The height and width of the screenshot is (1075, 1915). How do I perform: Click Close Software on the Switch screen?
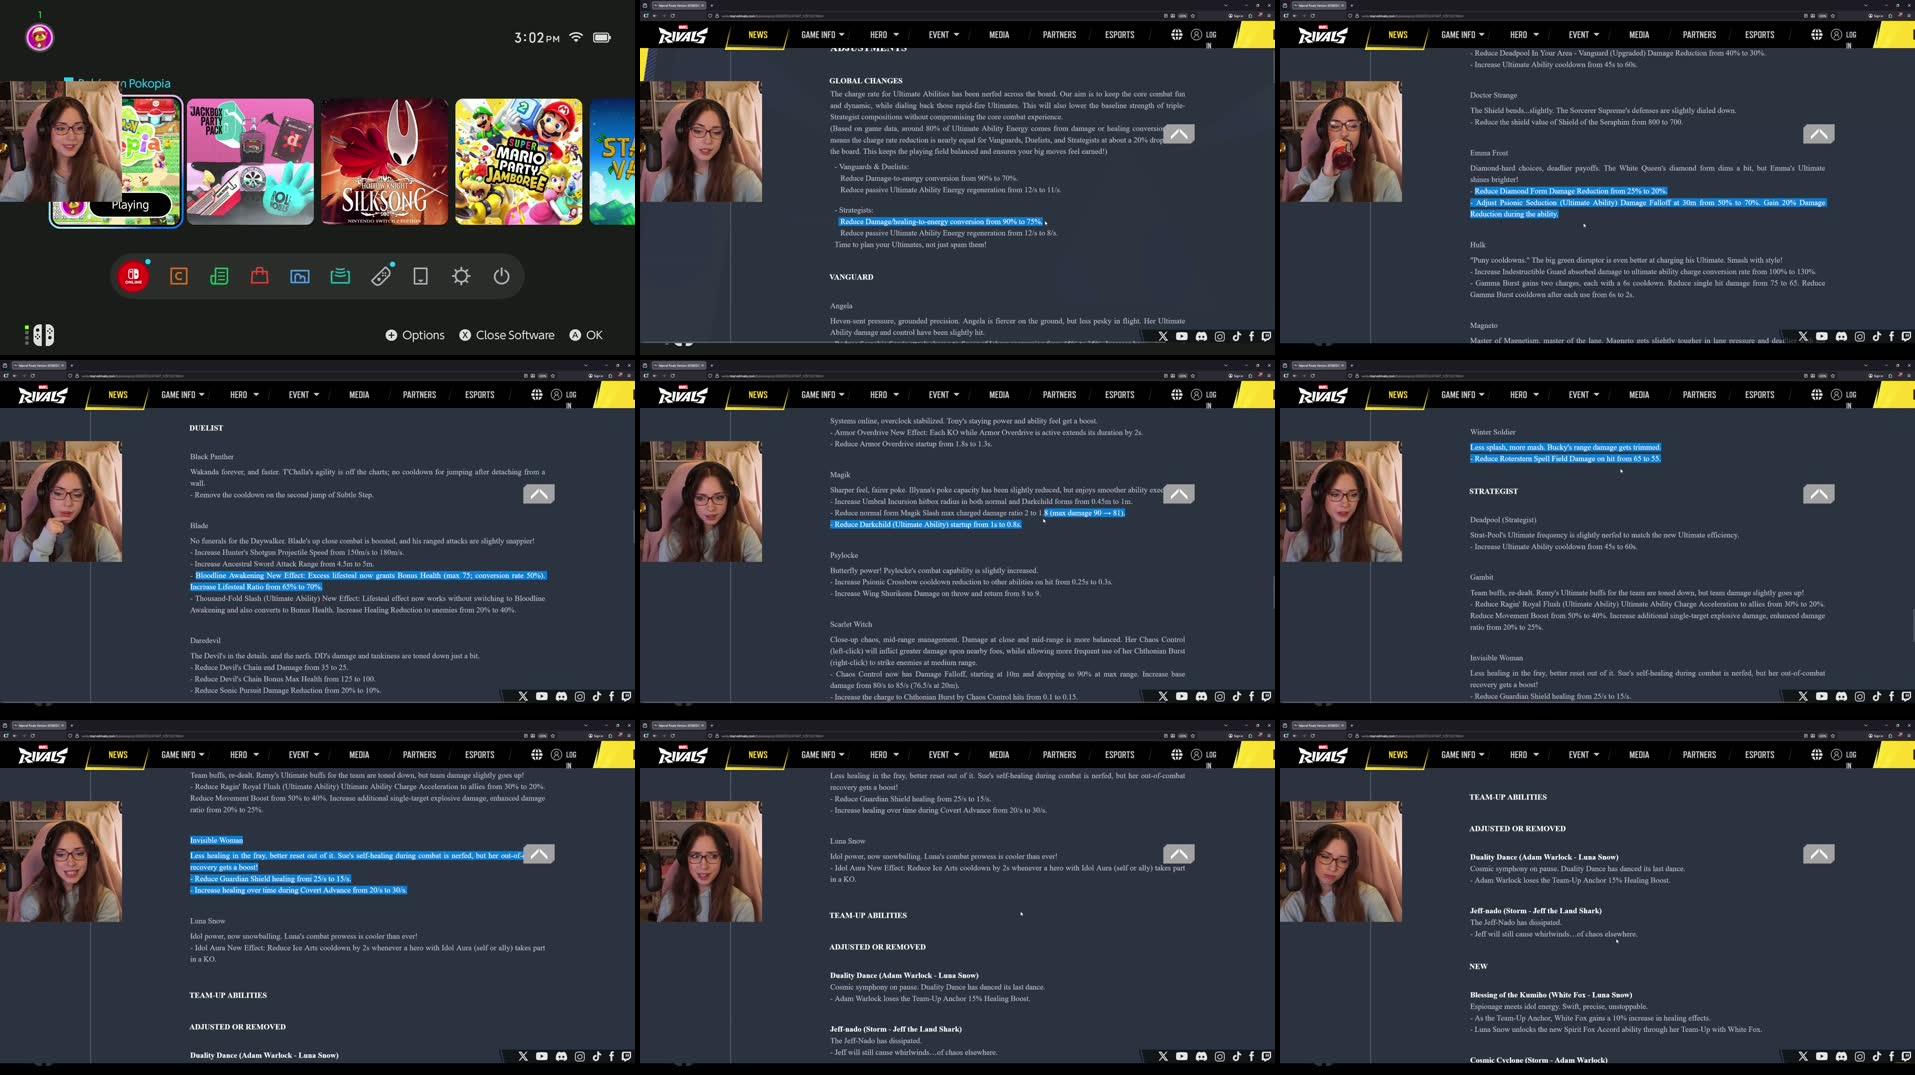pos(506,335)
